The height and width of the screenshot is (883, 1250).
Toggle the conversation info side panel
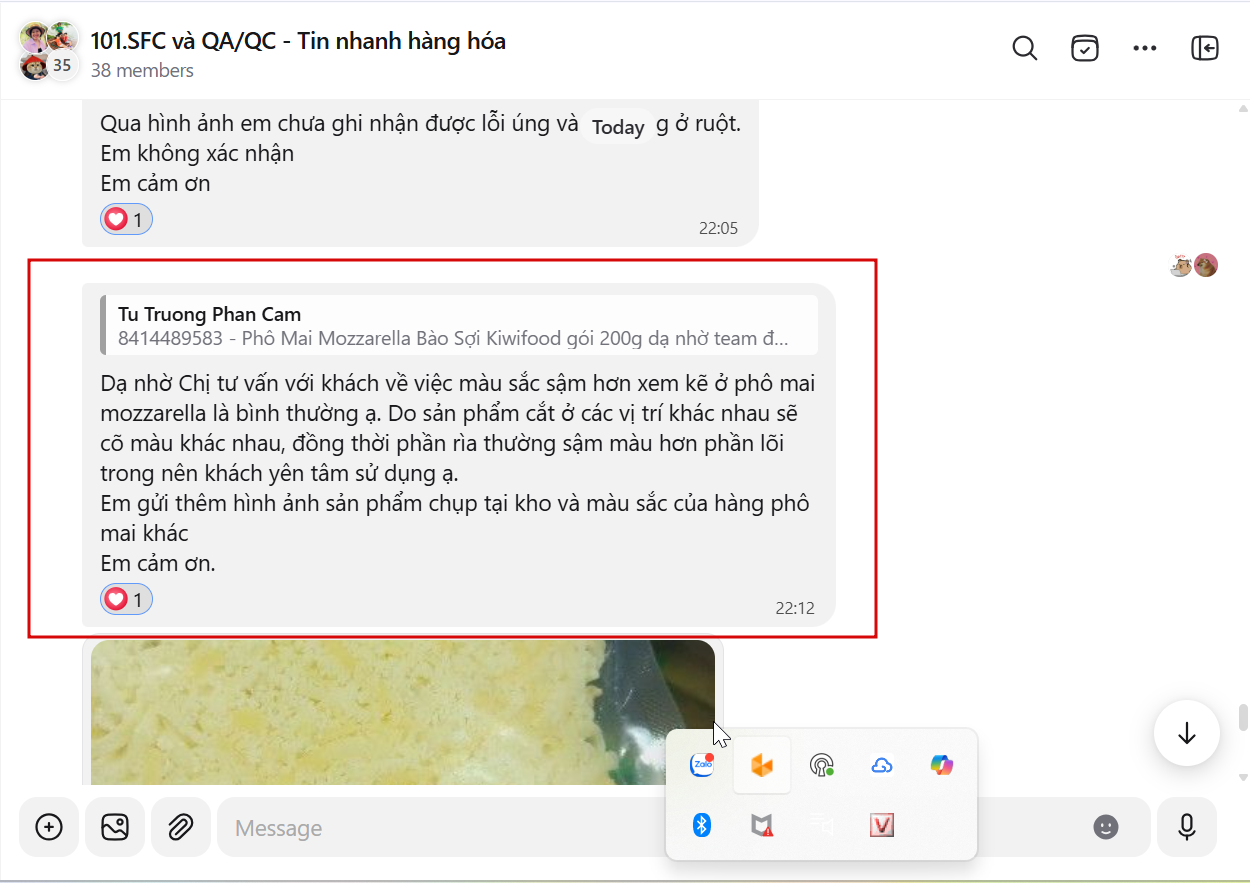click(1205, 48)
